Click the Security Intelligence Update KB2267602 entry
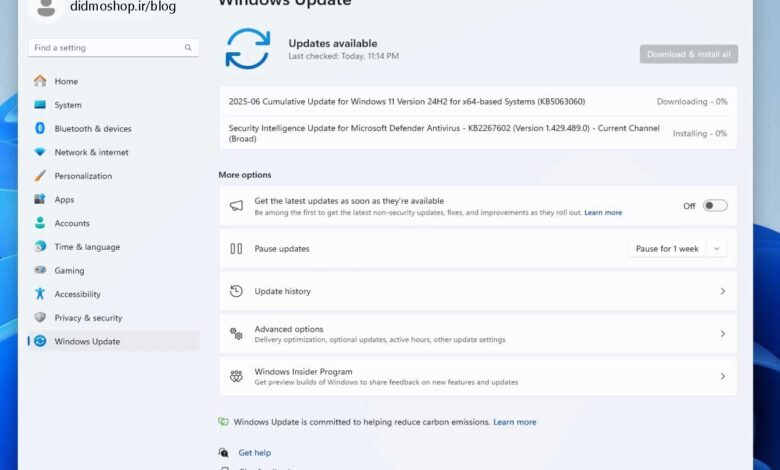 click(x=478, y=133)
